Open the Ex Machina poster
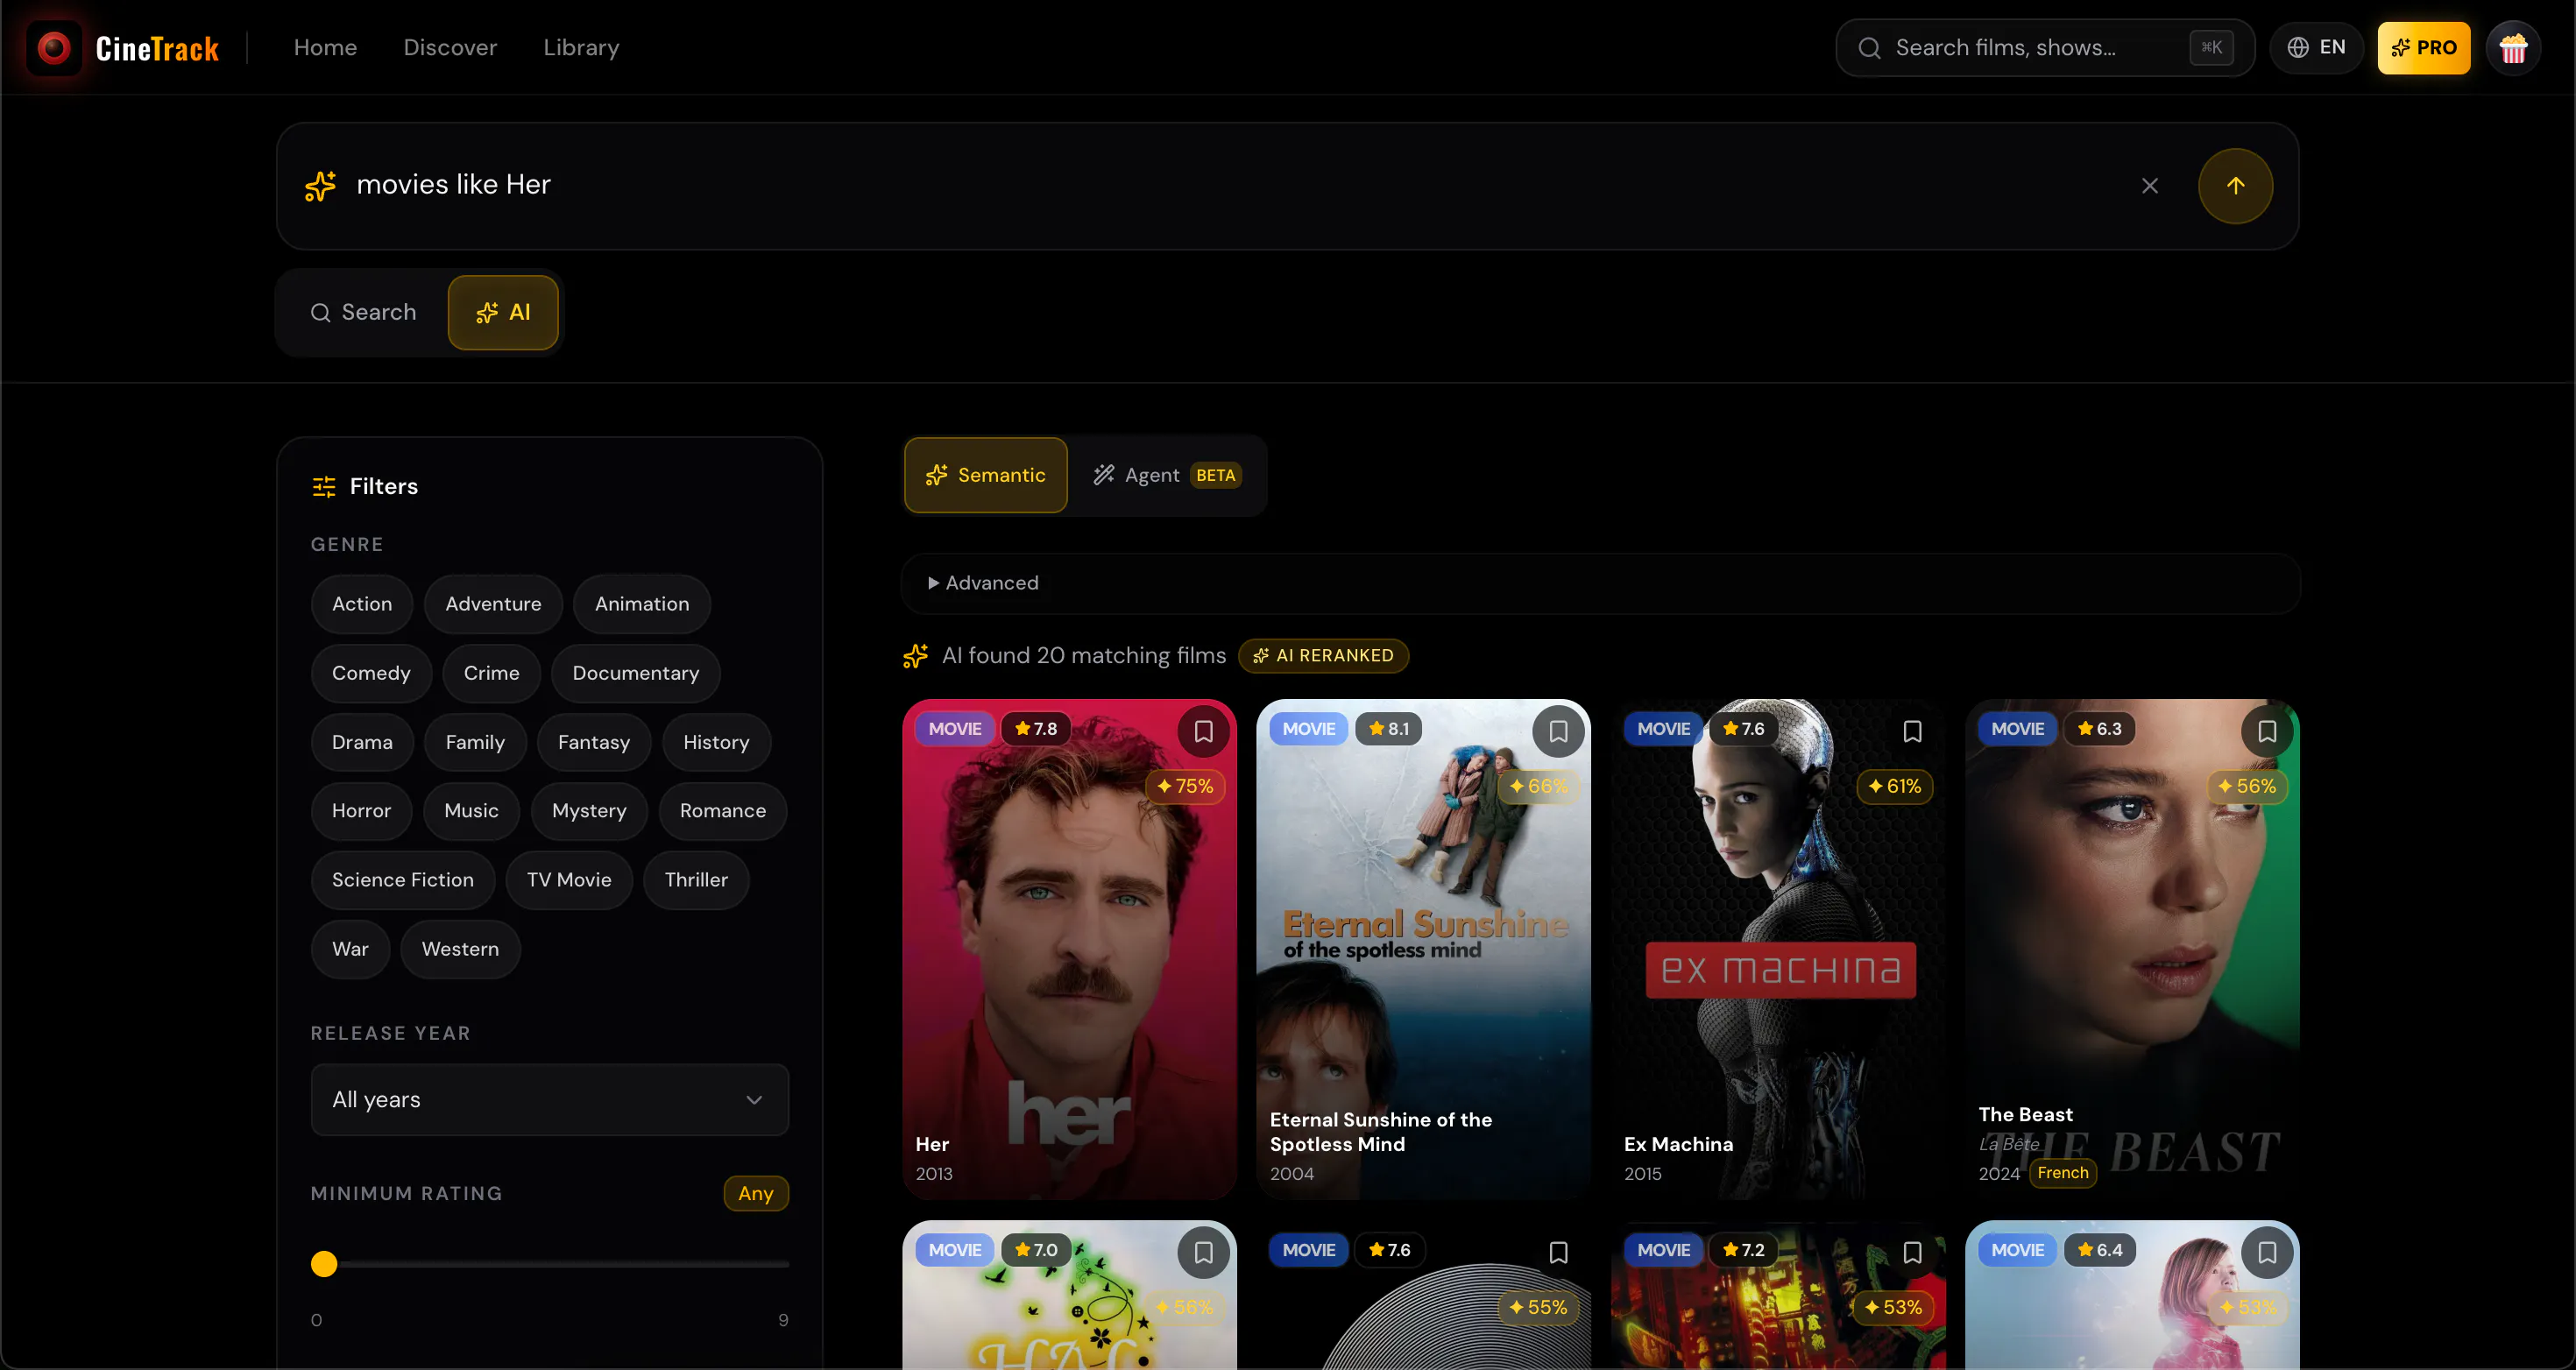Viewport: 2576px width, 1370px height. pyautogui.click(x=1778, y=949)
